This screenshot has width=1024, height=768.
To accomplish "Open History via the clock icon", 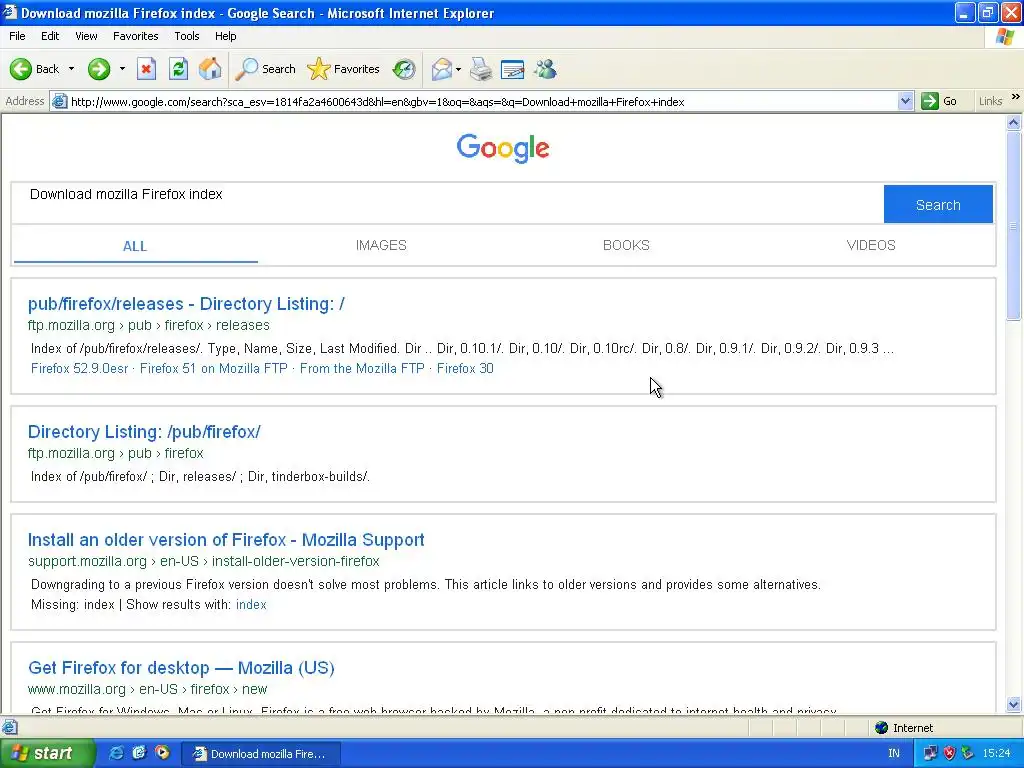I will click(404, 69).
